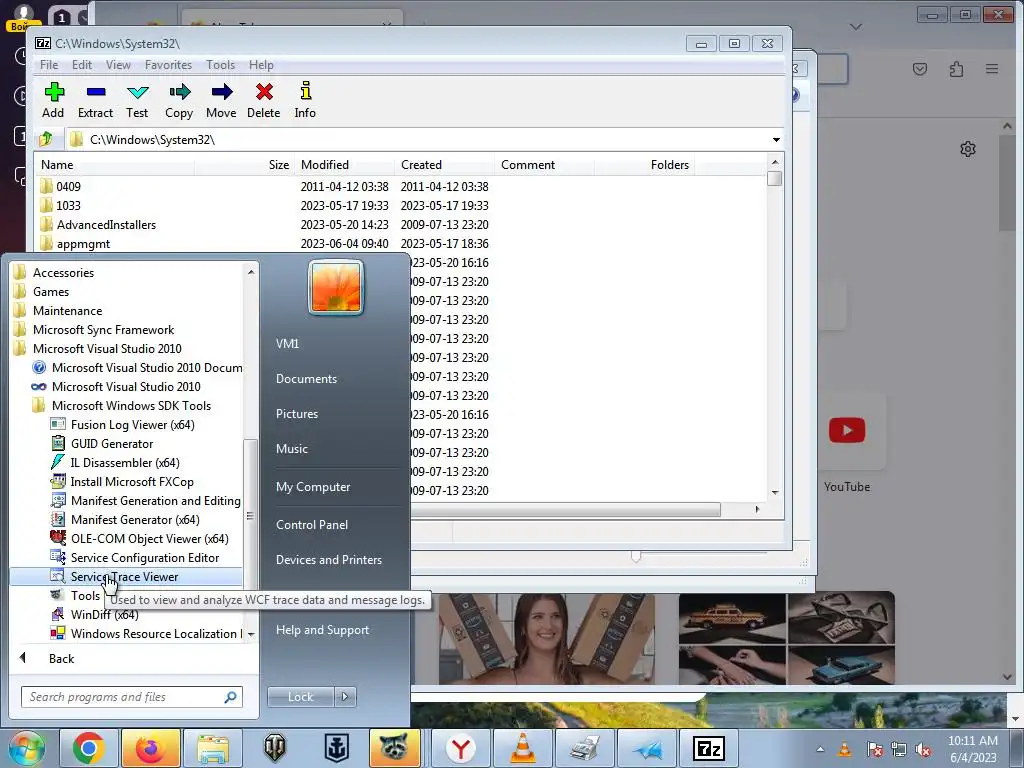
Task: Open Windows Explorer from the taskbar
Action: click(212, 748)
